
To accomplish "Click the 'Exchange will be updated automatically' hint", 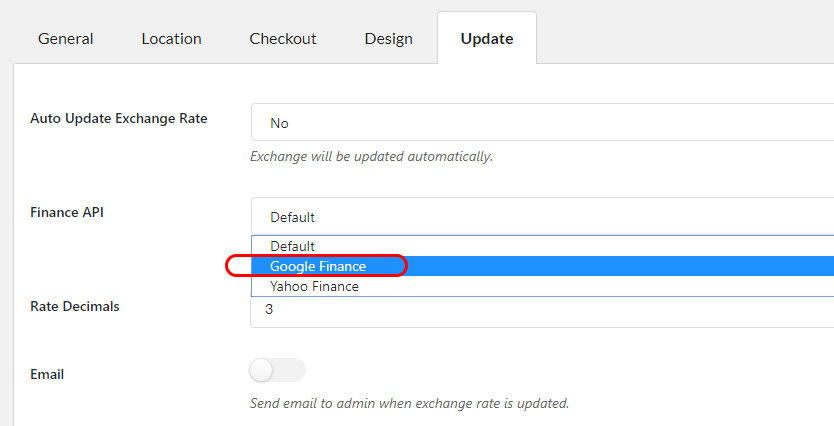I will 372,157.
